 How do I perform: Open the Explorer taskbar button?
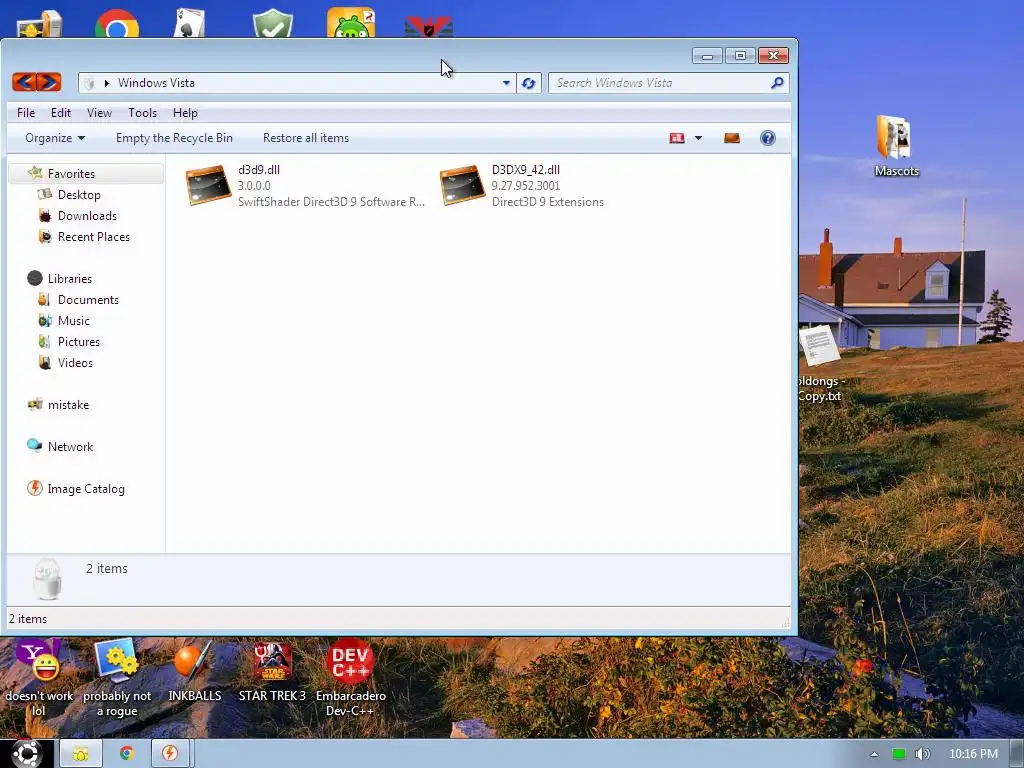click(81, 754)
